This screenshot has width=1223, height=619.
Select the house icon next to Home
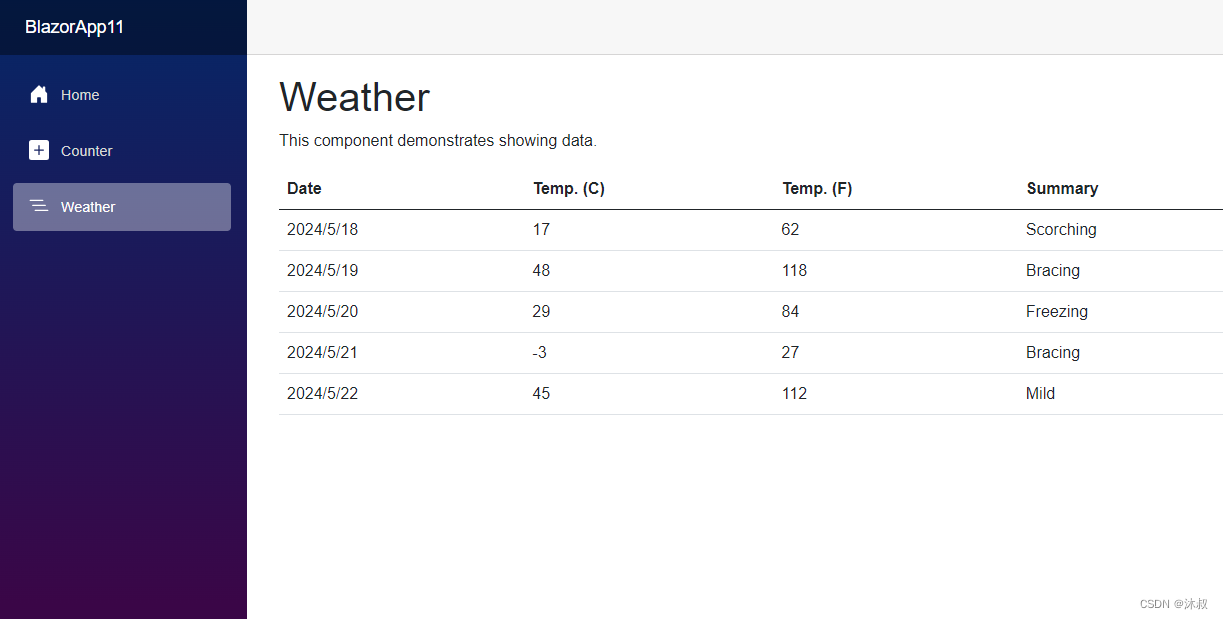38,94
